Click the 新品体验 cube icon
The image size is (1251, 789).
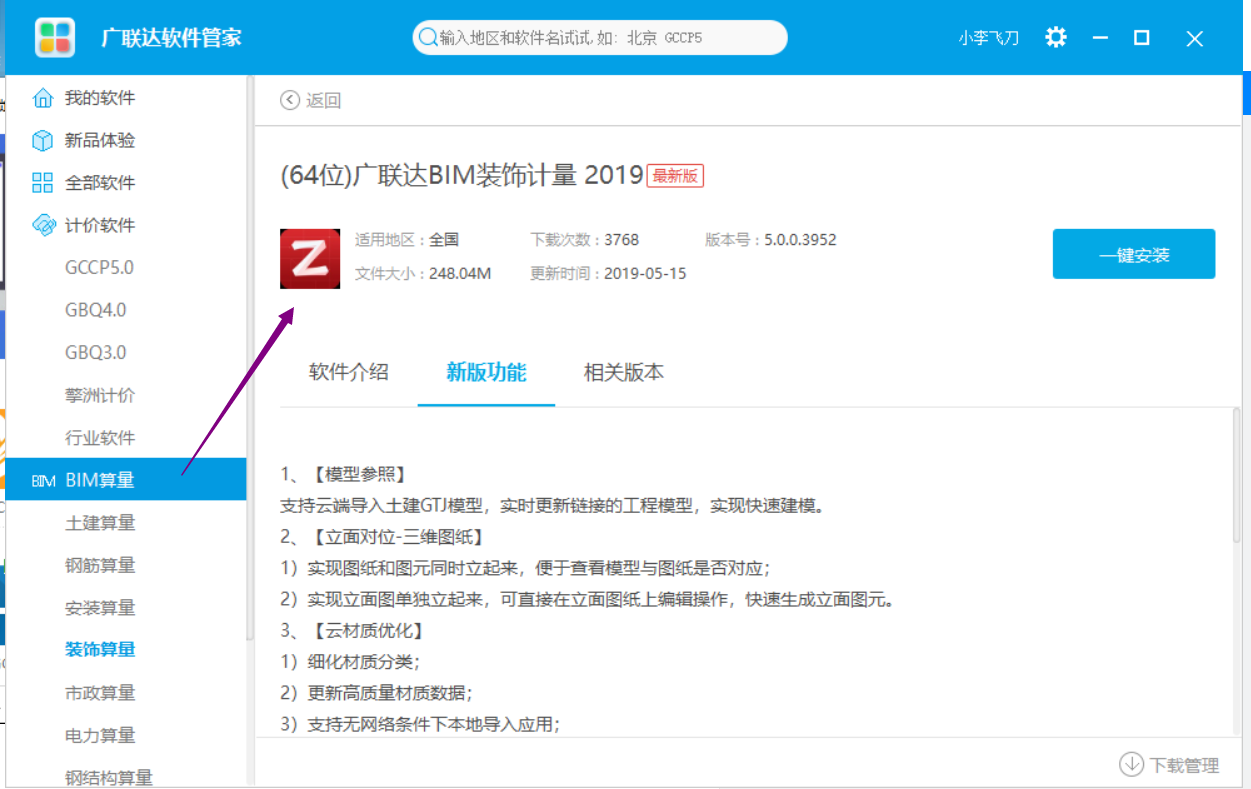42,140
